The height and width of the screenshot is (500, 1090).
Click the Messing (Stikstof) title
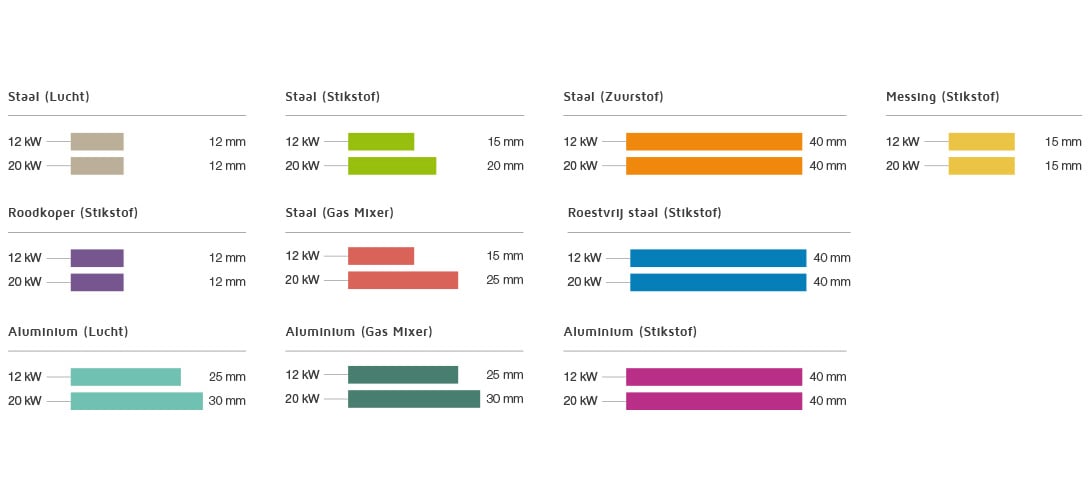[x=942, y=97]
